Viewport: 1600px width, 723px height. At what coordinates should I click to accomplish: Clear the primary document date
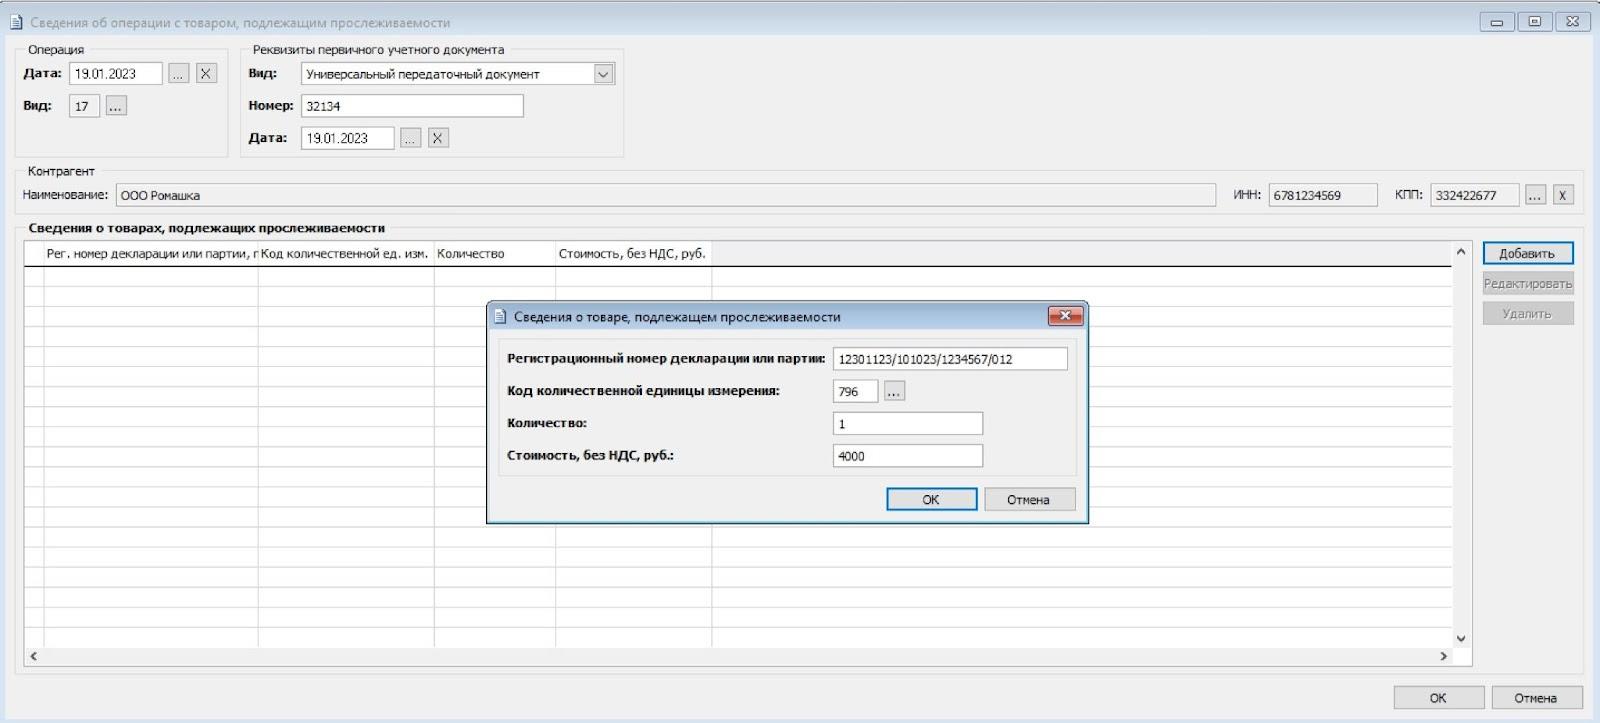pos(438,138)
